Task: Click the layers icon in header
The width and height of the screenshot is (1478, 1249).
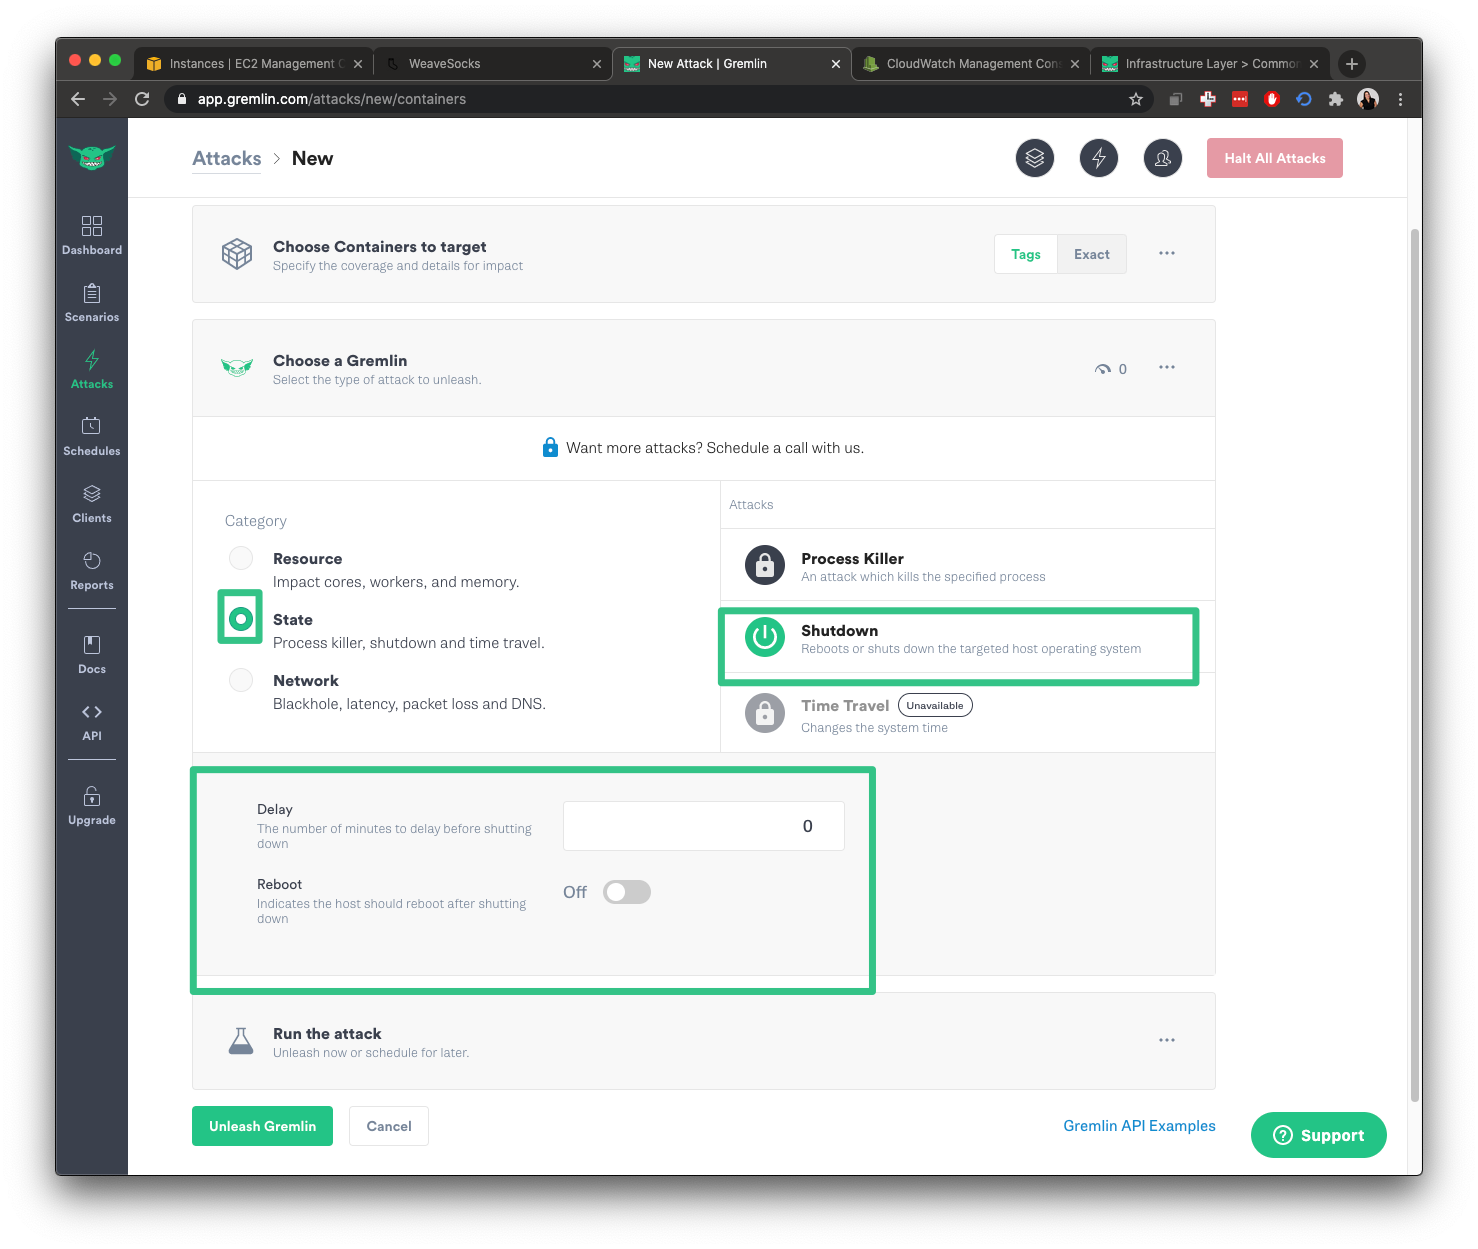Action: (x=1035, y=158)
